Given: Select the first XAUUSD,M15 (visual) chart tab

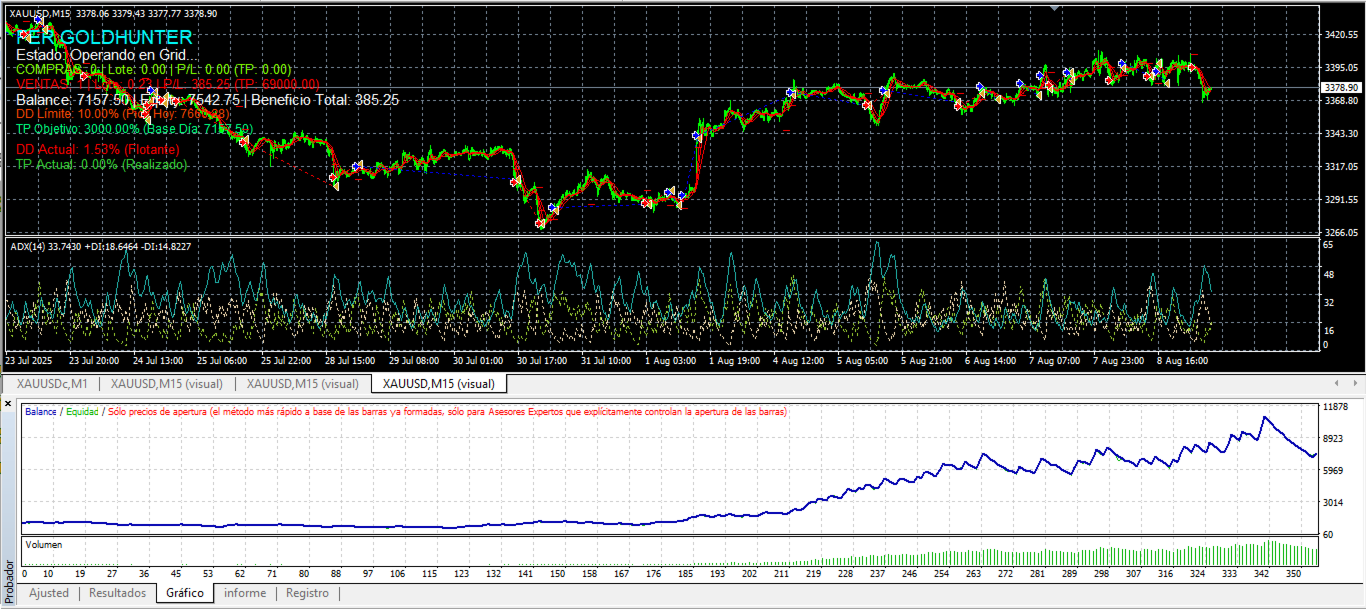Looking at the screenshot, I should pos(166,383).
